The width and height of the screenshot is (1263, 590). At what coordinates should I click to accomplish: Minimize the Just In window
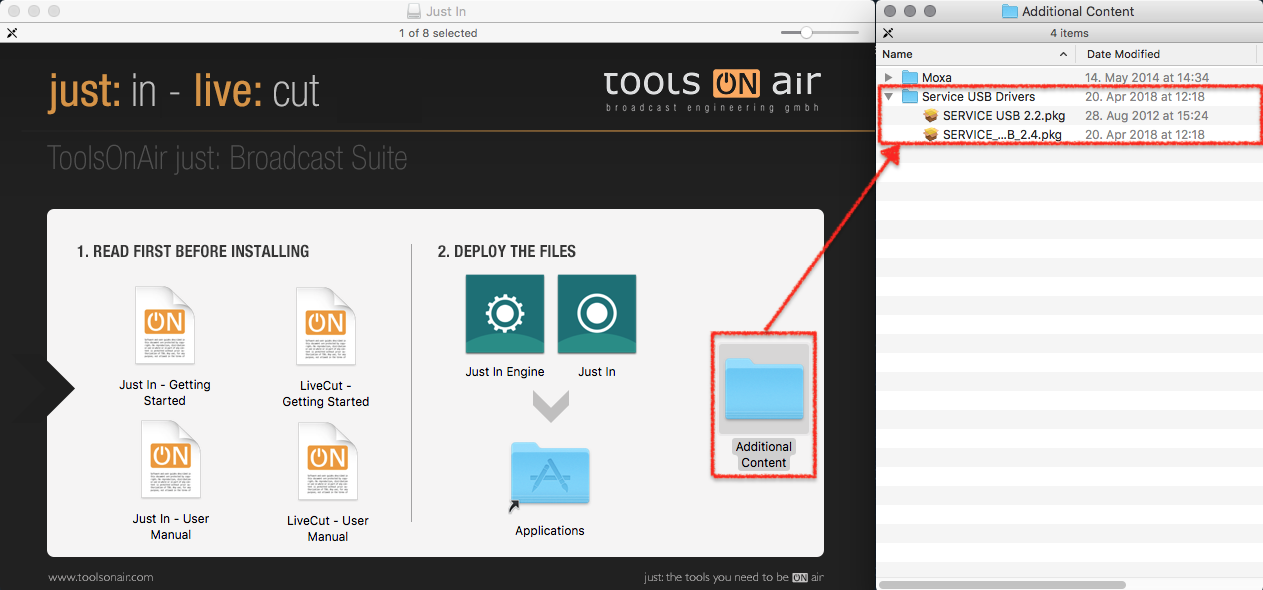[32, 11]
